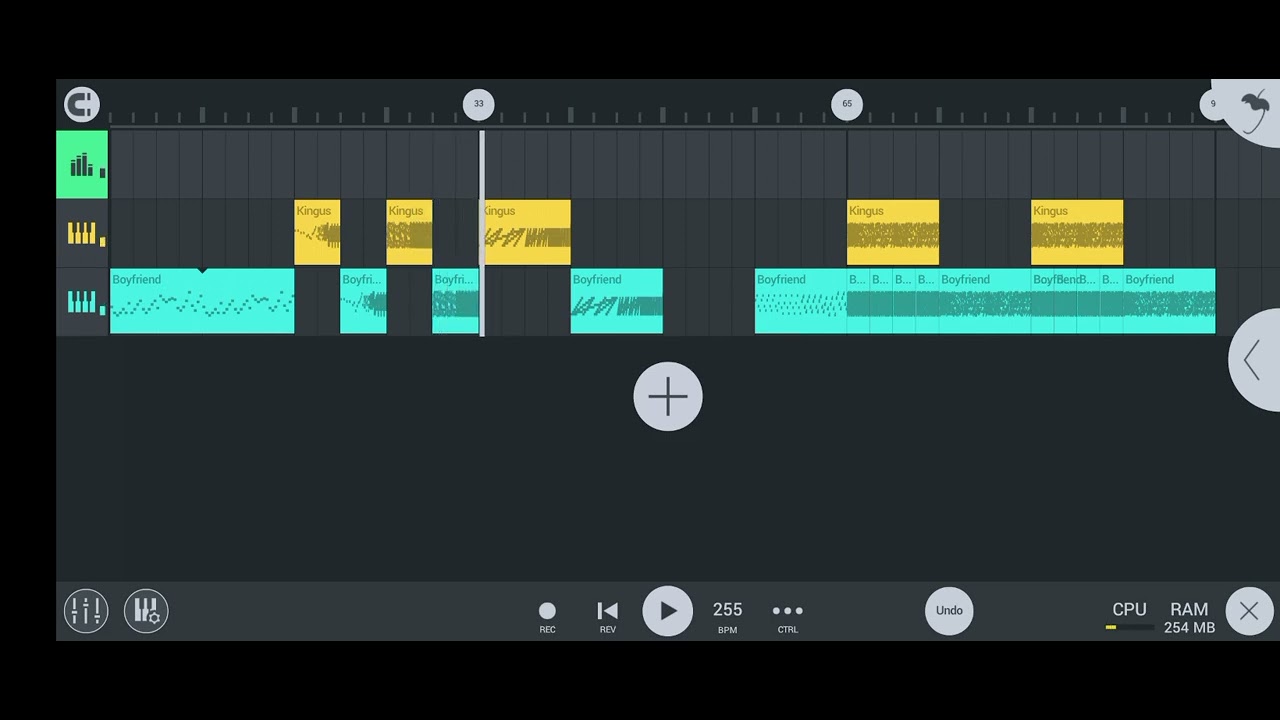Viewport: 1280px width, 720px height.
Task: Open the instrument keyboard settings panel
Action: click(146, 611)
